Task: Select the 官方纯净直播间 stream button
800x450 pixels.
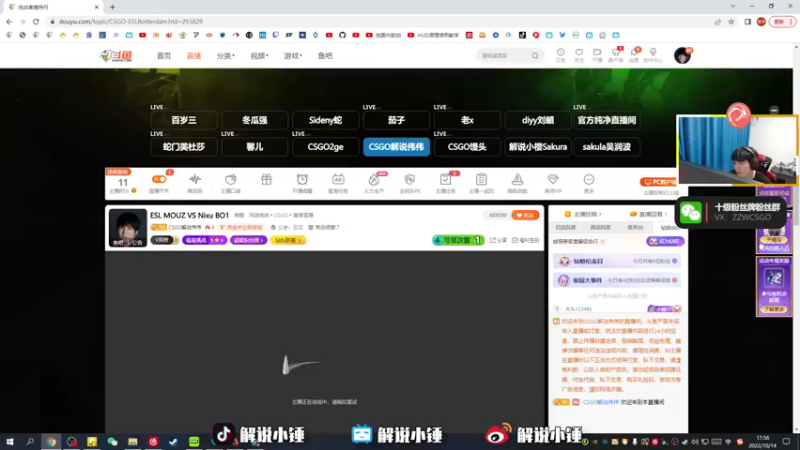Action: [x=607, y=120]
